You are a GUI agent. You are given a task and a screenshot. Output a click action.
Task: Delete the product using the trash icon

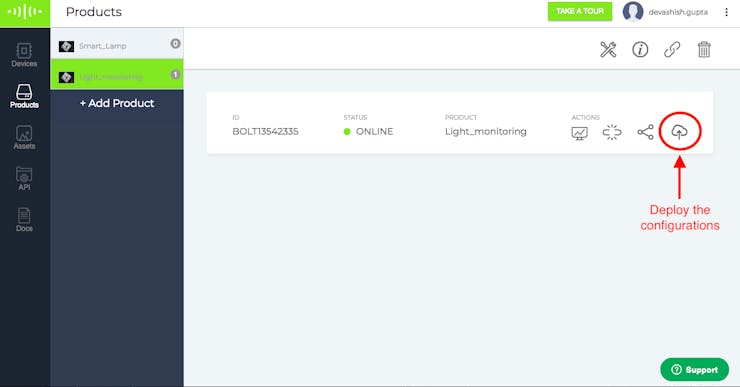[x=704, y=50]
